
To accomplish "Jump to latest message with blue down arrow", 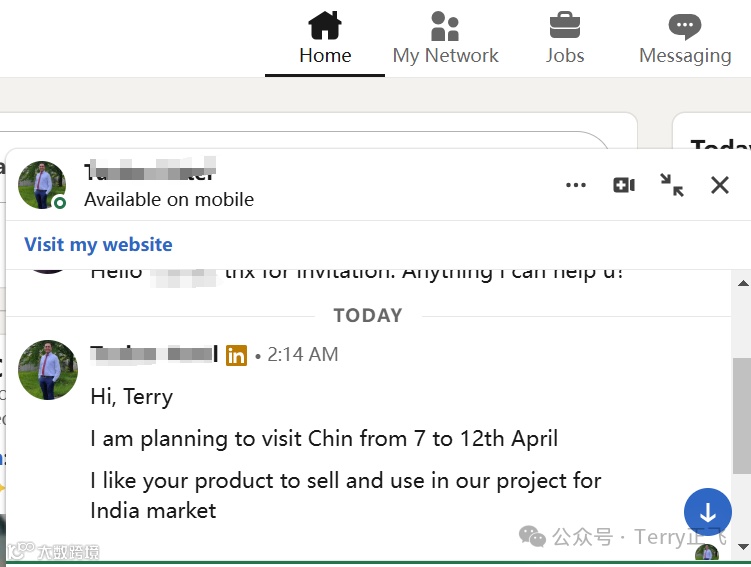I will pyautogui.click(x=708, y=513).
